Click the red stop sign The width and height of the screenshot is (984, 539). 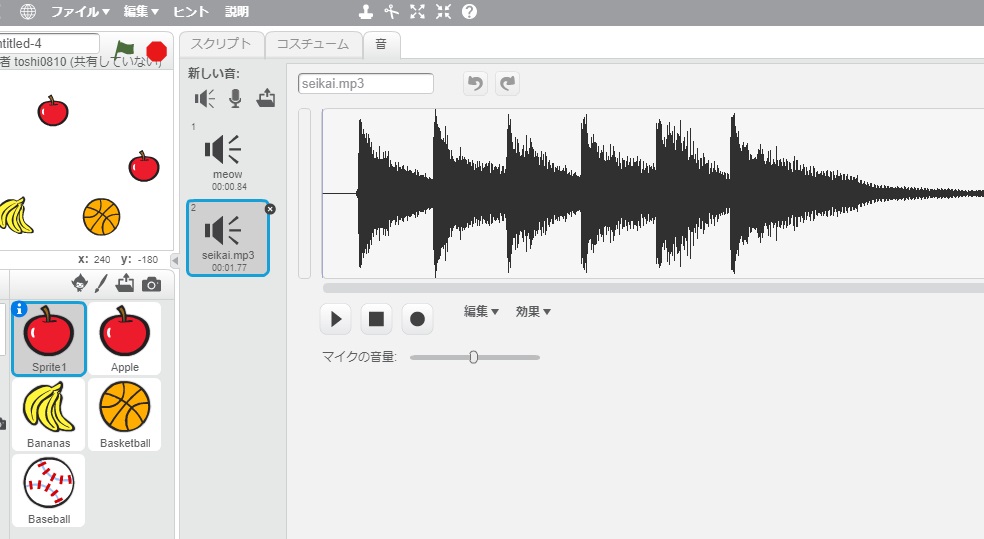click(156, 51)
